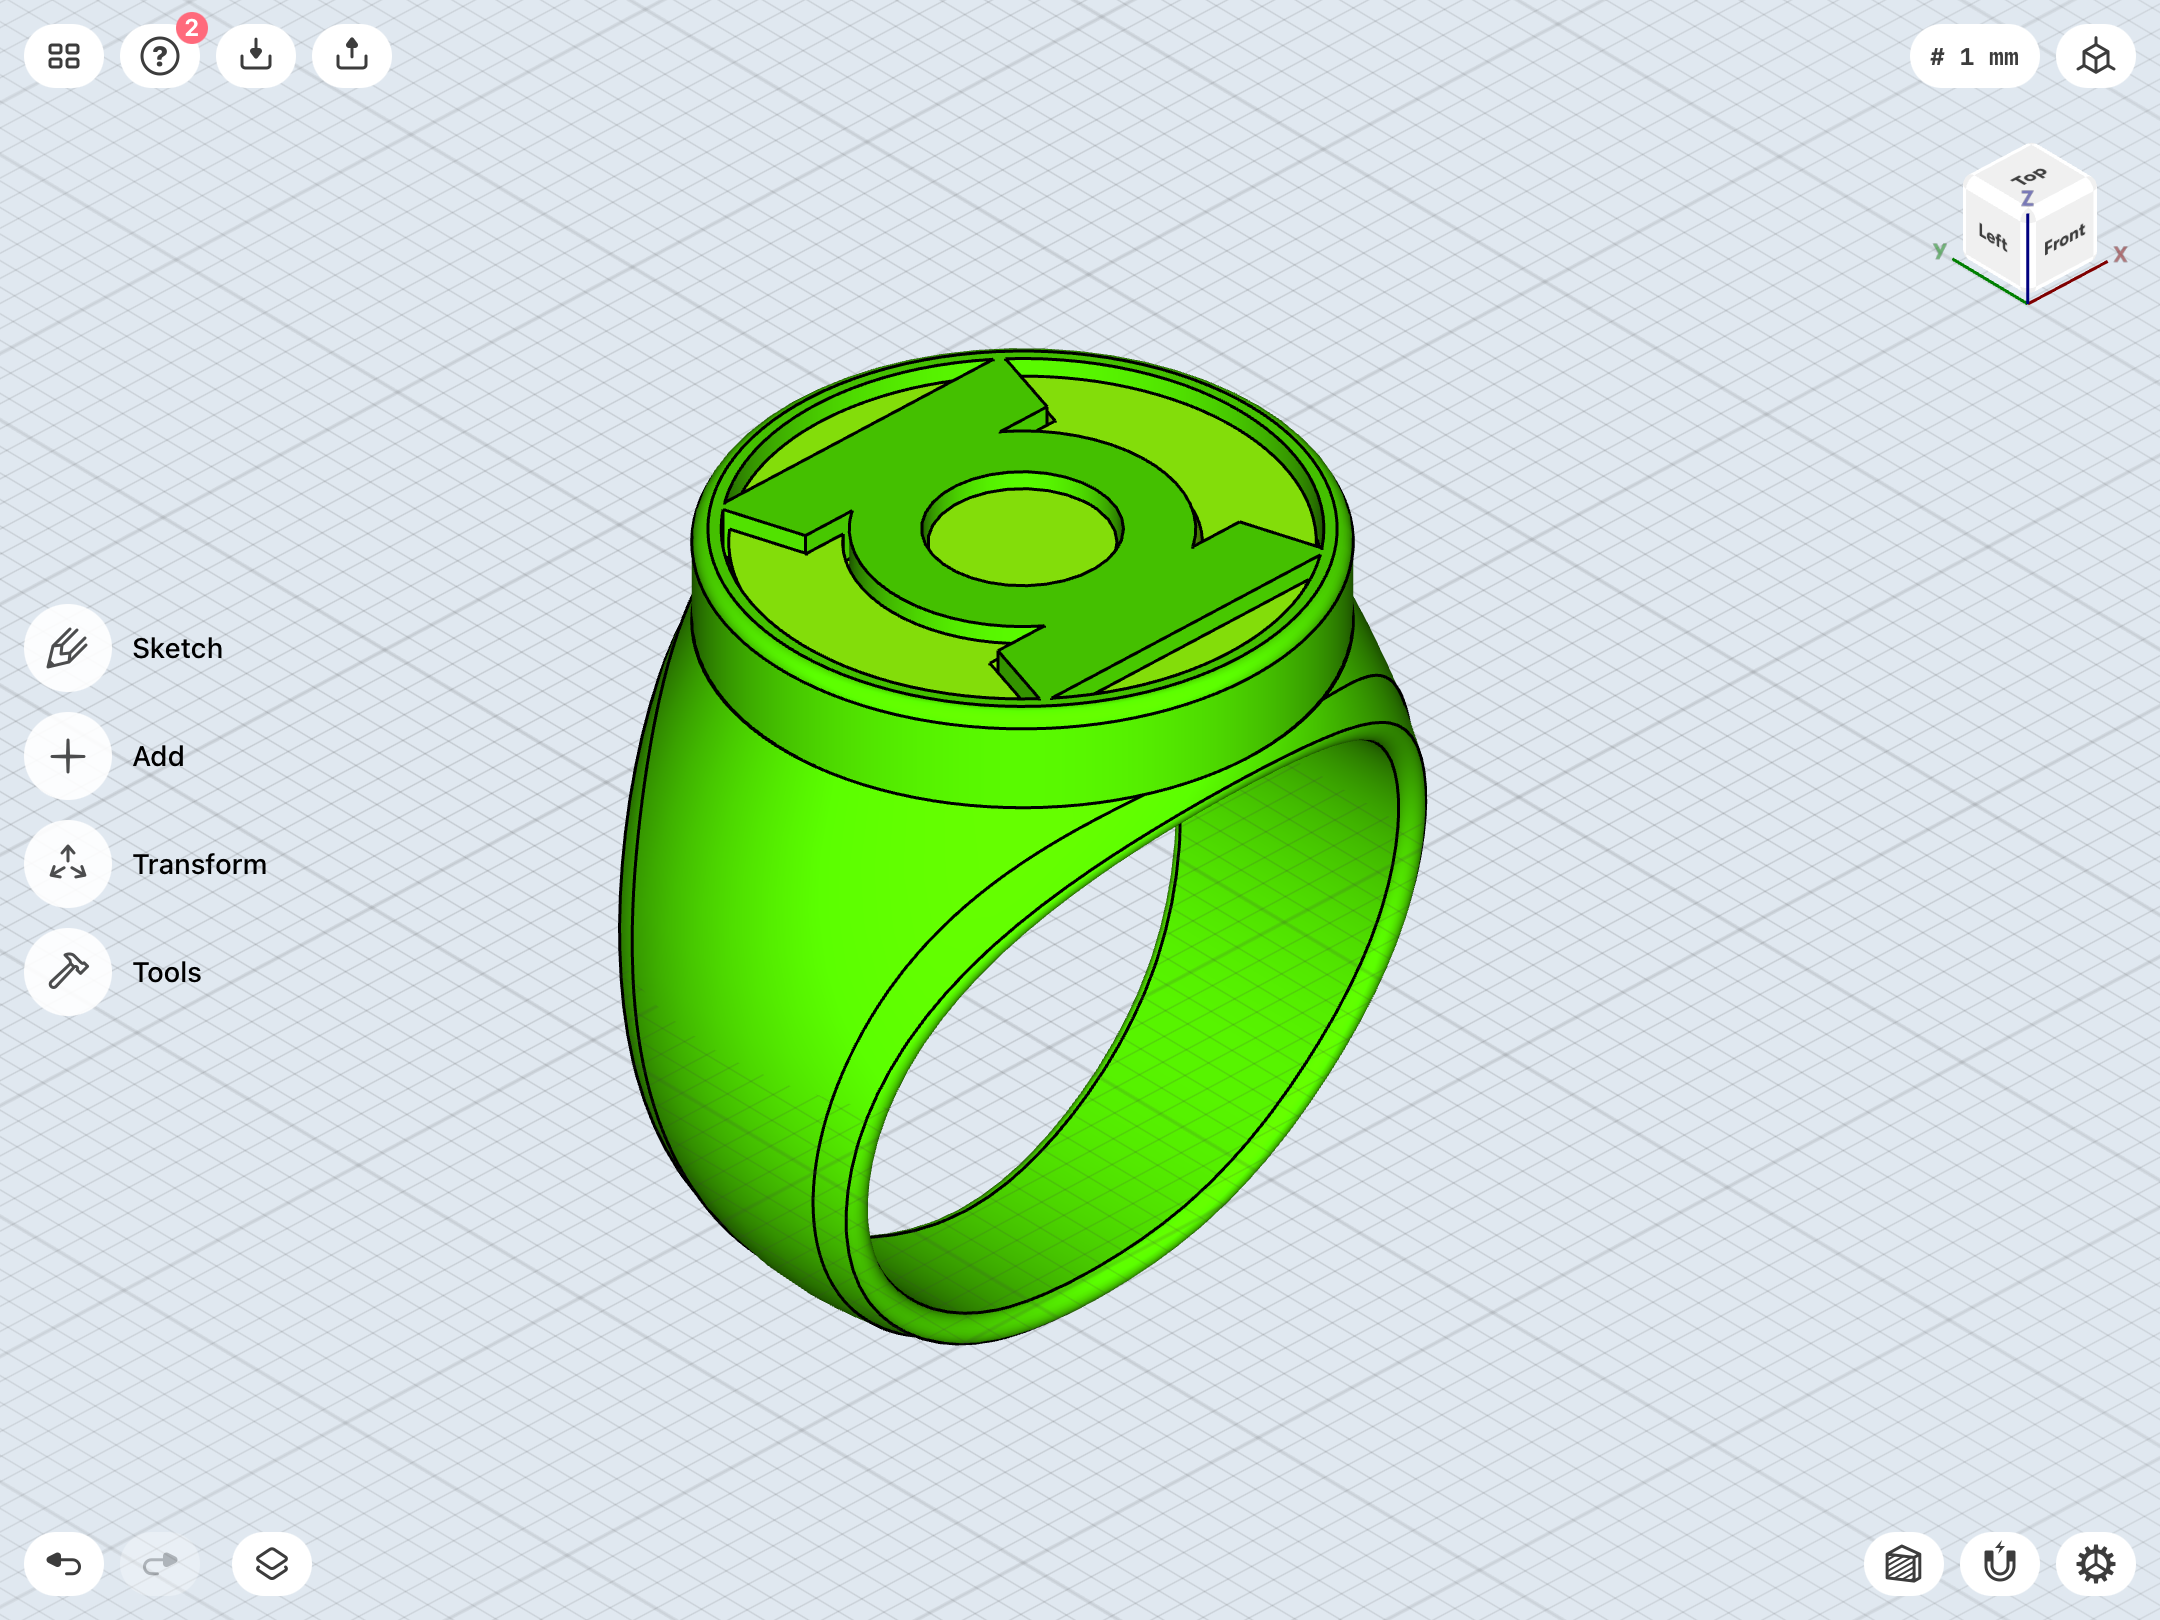Click the Transform menu label

point(200,864)
